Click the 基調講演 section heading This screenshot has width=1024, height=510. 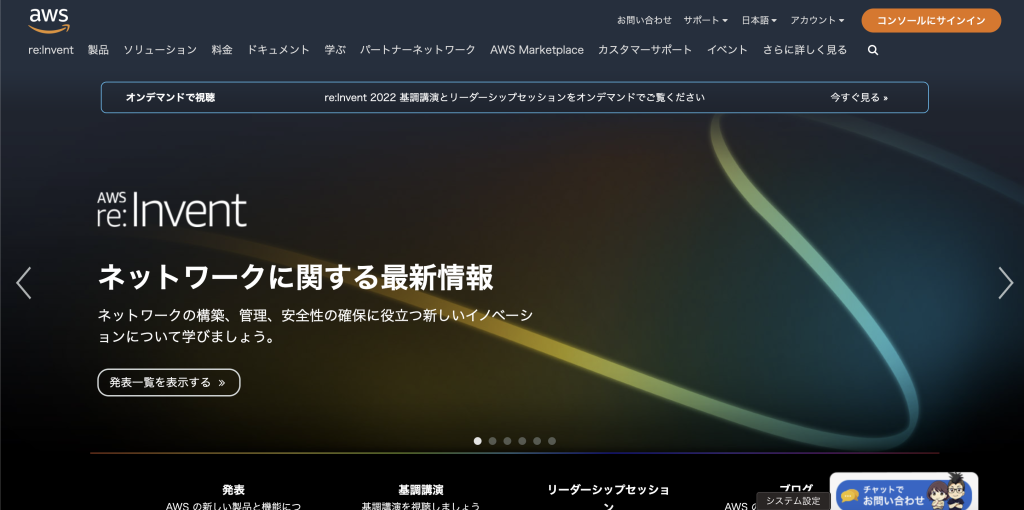coord(421,490)
